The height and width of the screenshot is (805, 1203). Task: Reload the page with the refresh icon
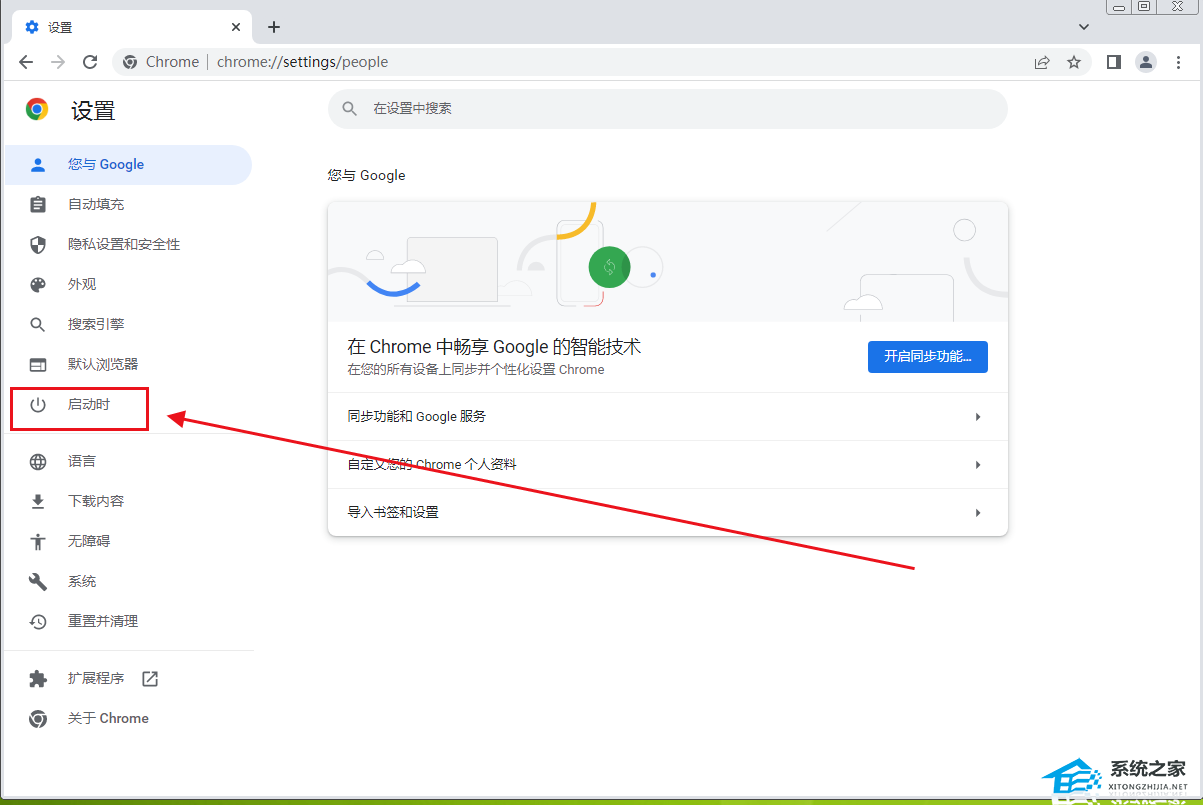90,62
